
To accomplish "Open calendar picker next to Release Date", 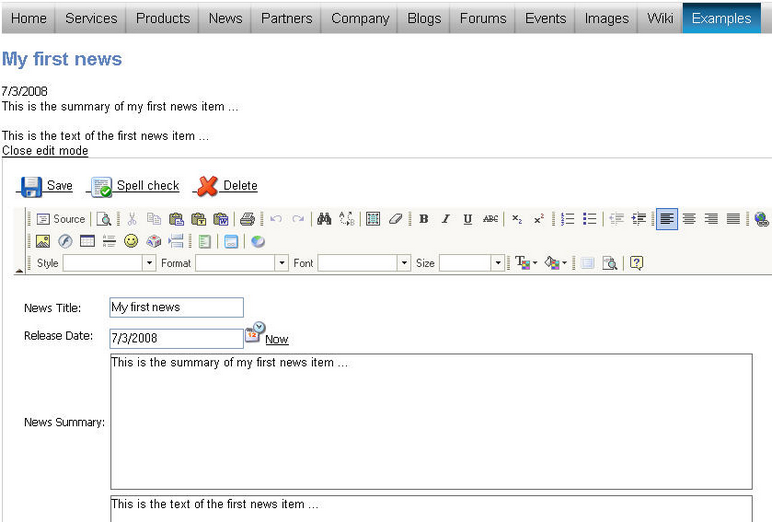I will click(255, 331).
